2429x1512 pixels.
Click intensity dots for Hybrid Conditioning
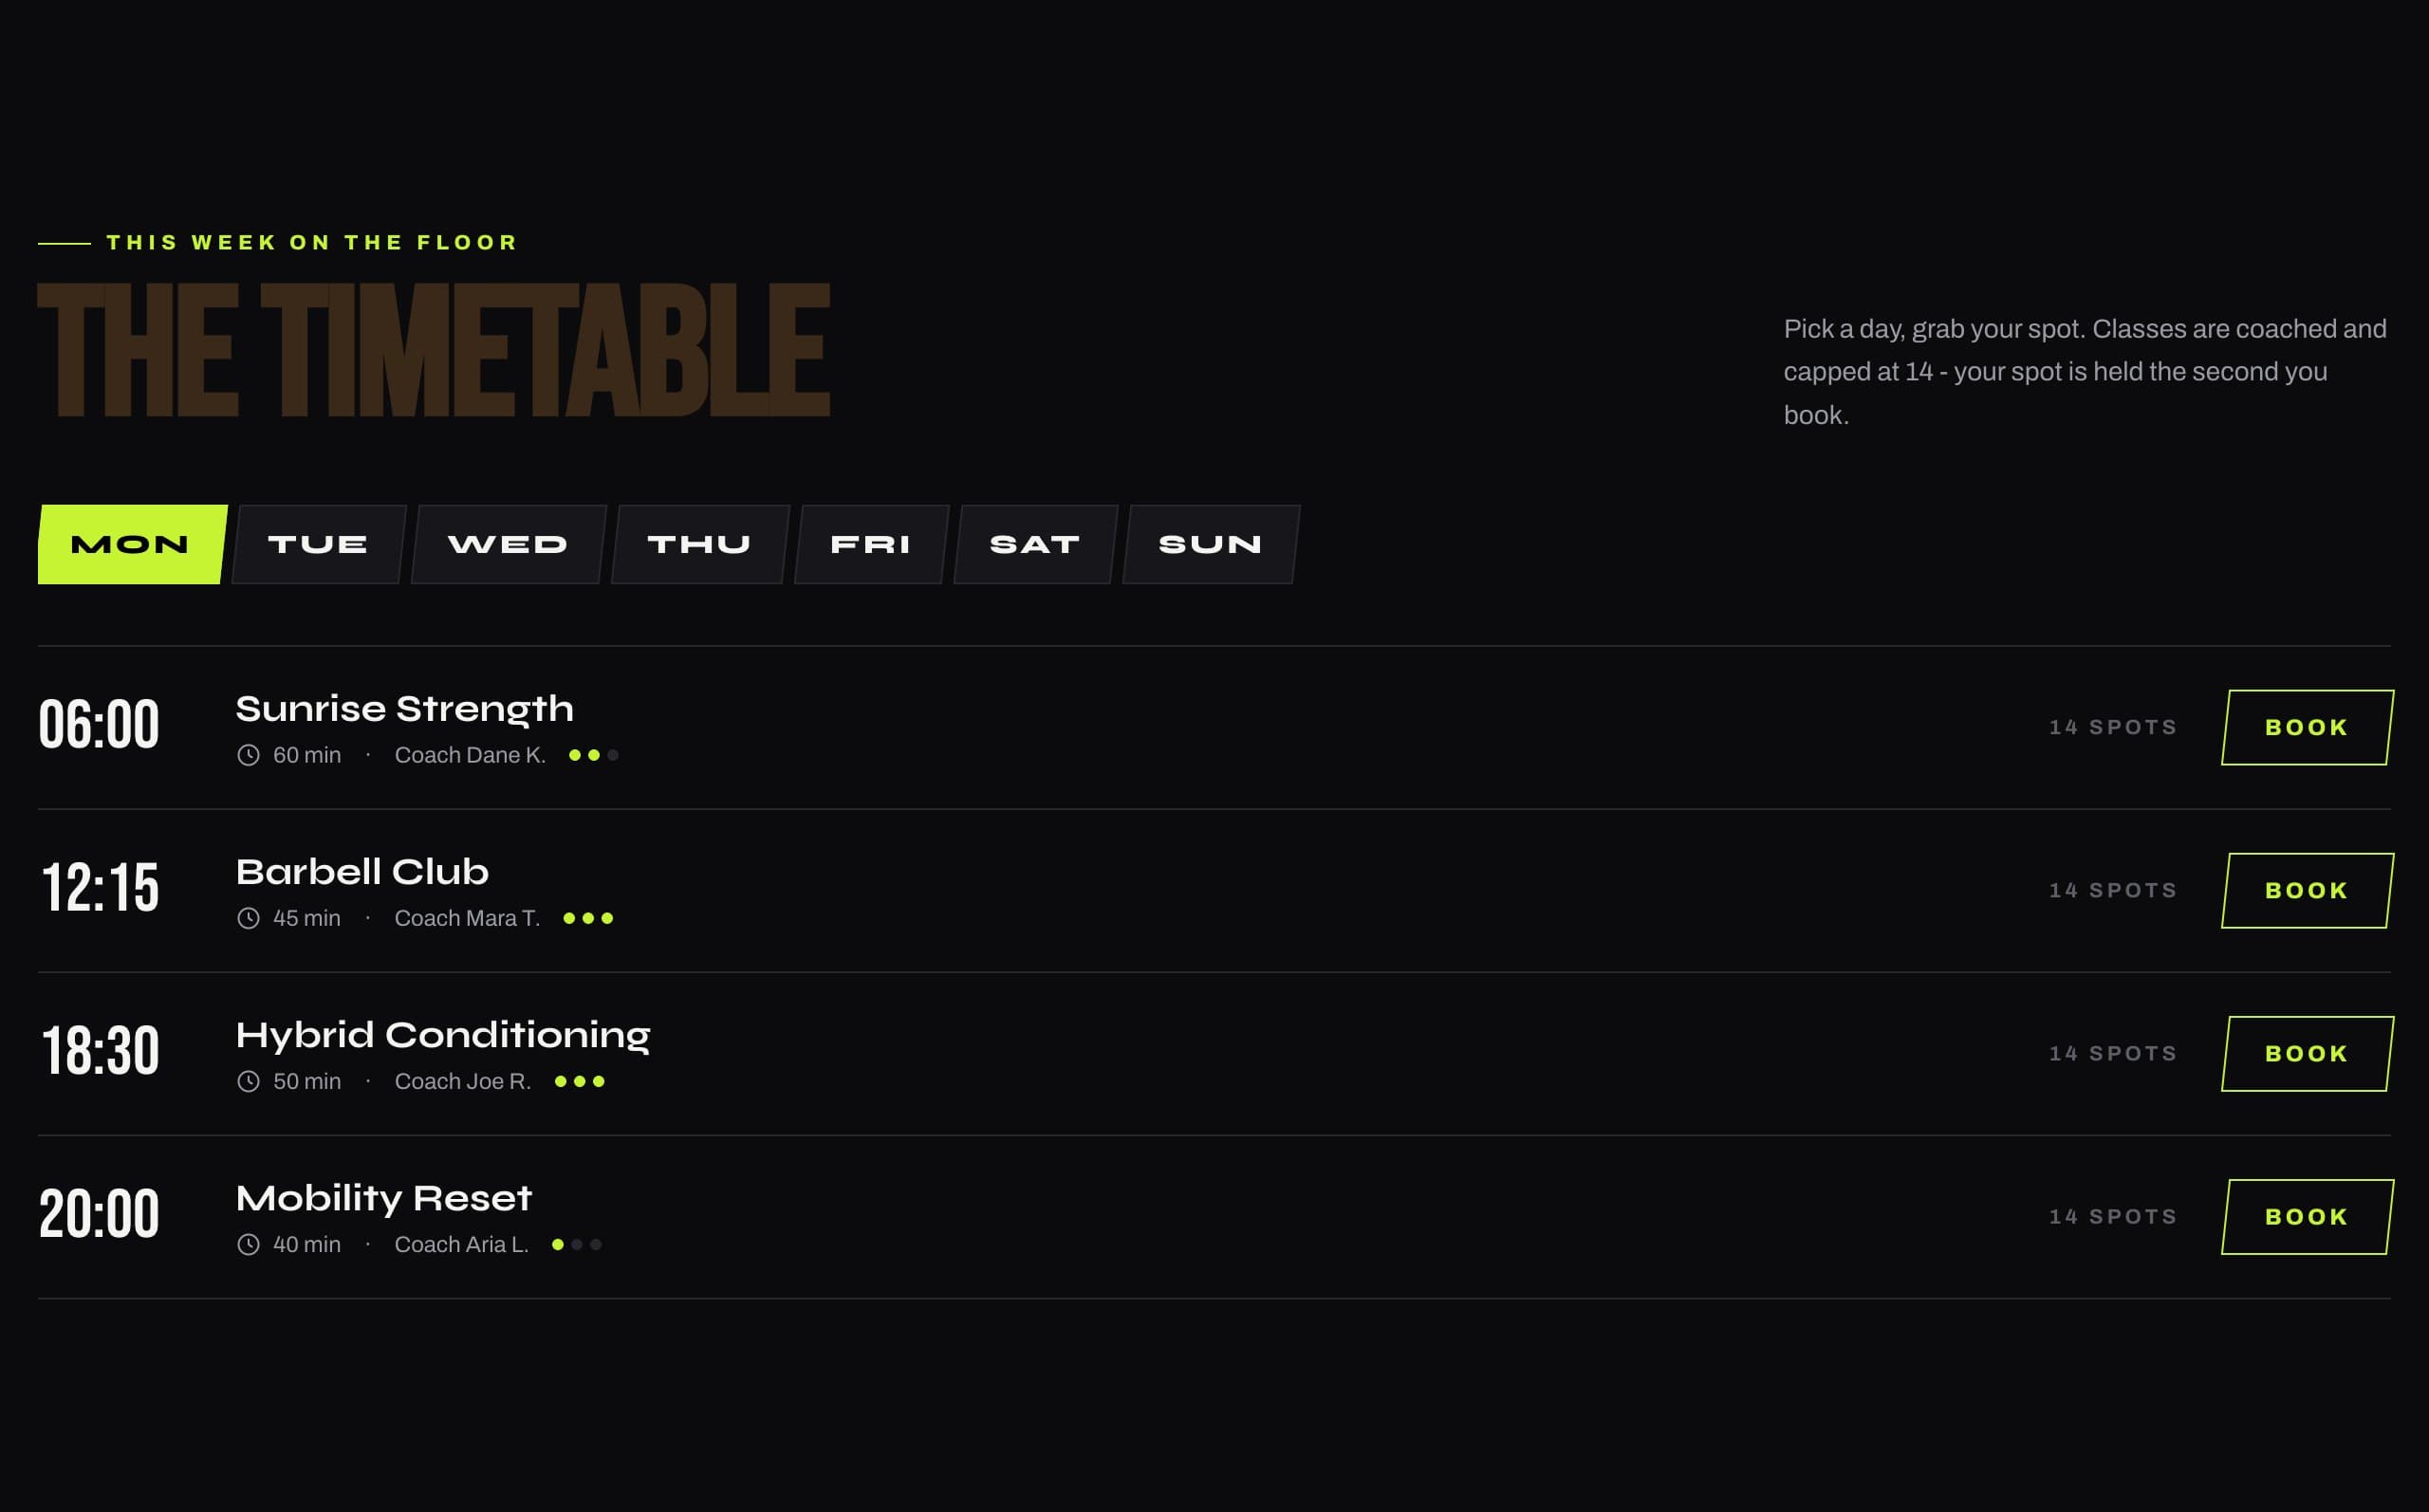580,1081
